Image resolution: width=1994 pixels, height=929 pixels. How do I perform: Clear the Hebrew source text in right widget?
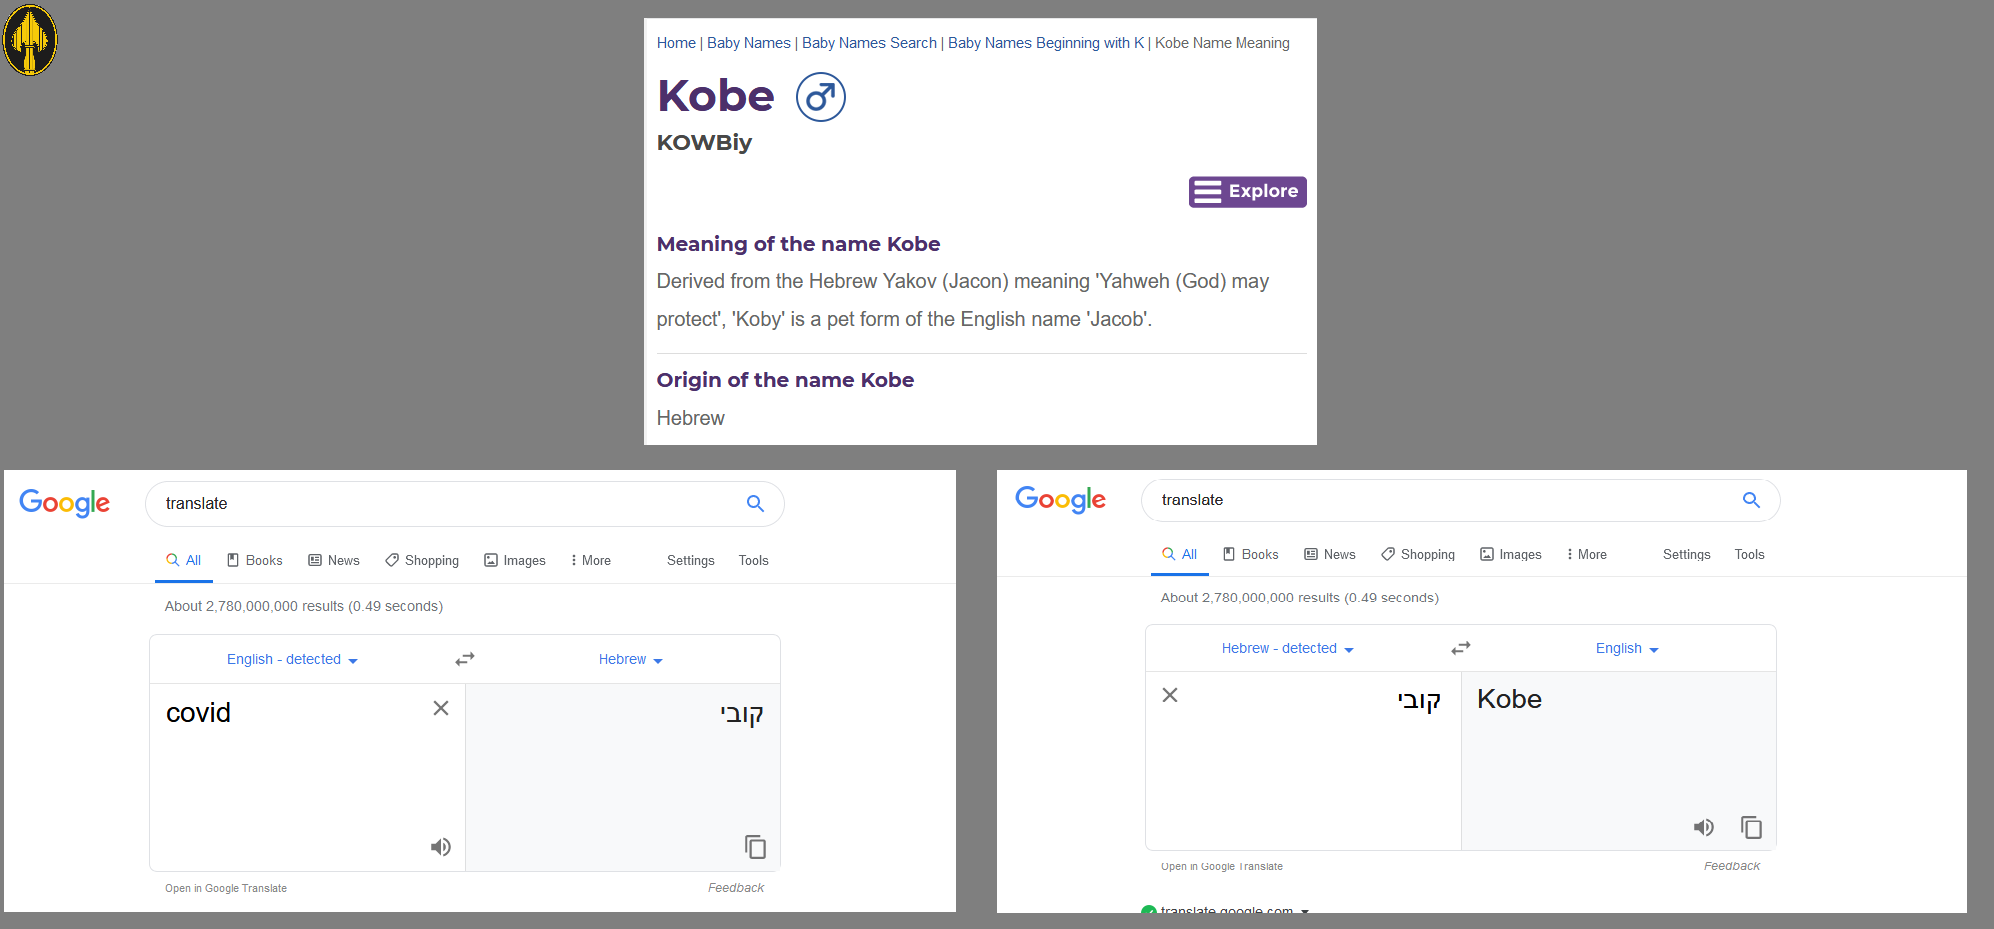[1170, 695]
